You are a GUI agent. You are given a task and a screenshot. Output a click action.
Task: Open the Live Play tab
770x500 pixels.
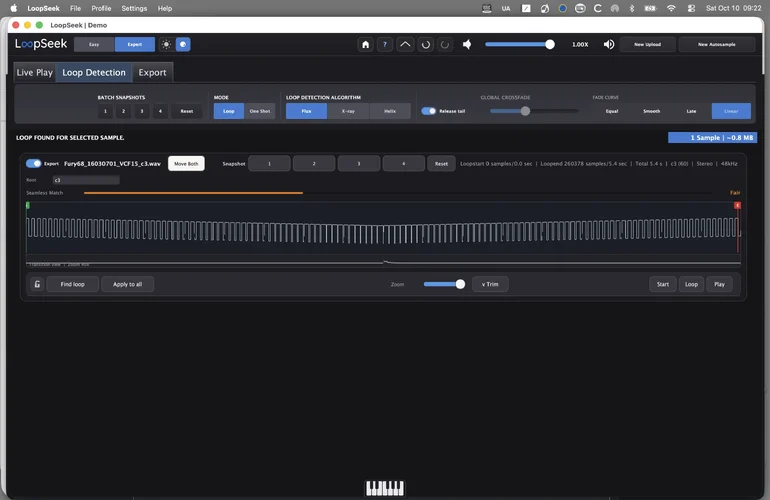coord(34,73)
